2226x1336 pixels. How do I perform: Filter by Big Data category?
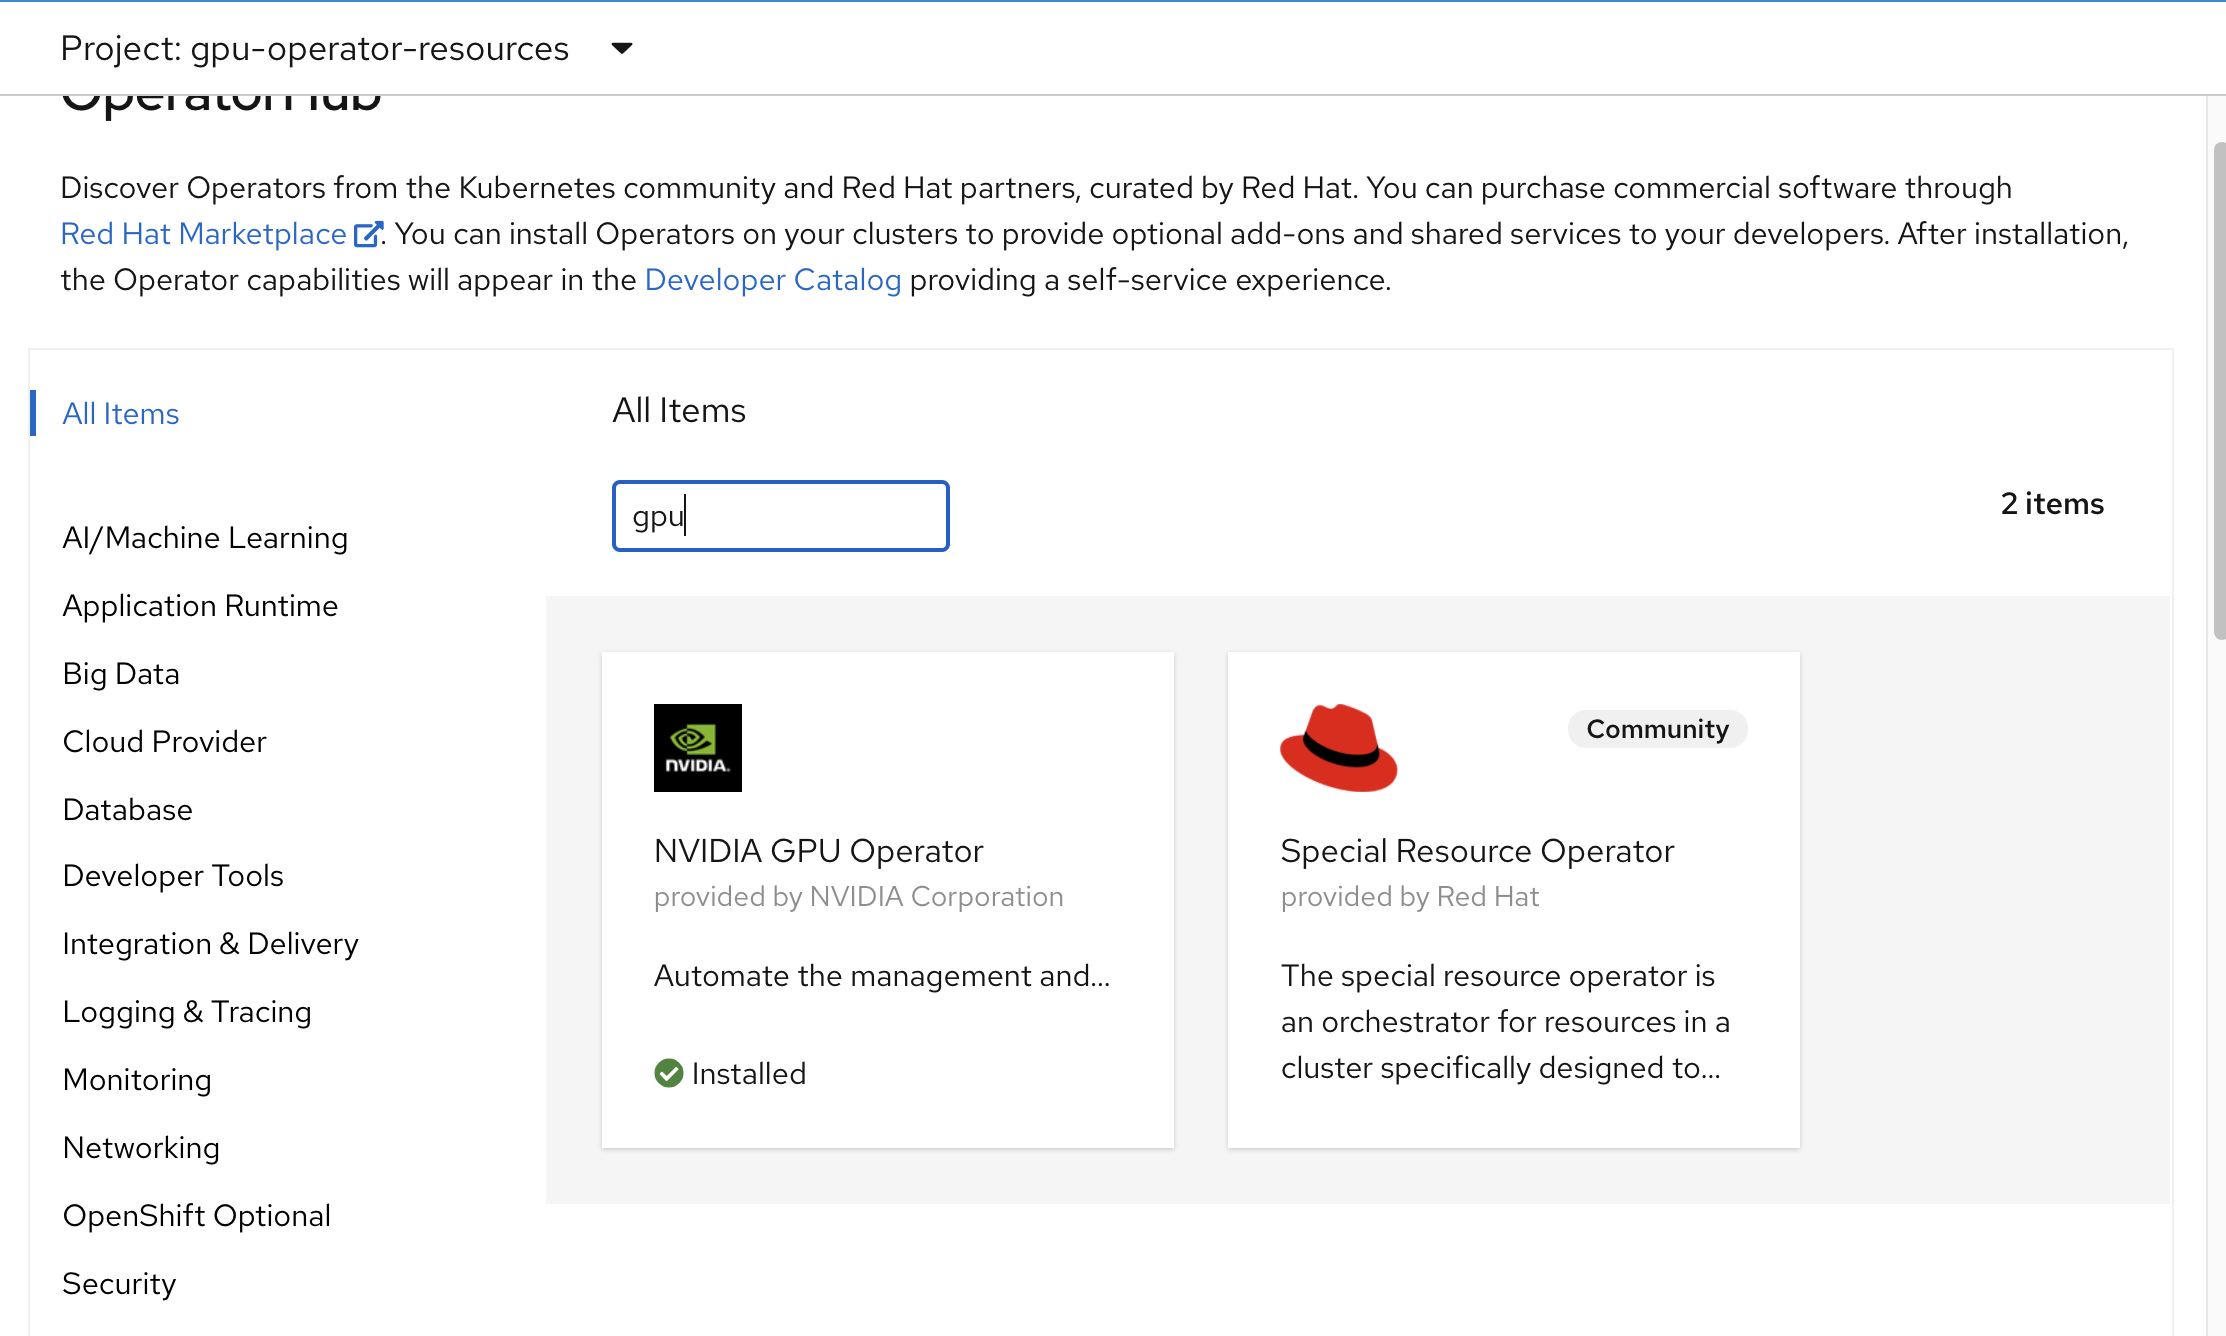121,674
